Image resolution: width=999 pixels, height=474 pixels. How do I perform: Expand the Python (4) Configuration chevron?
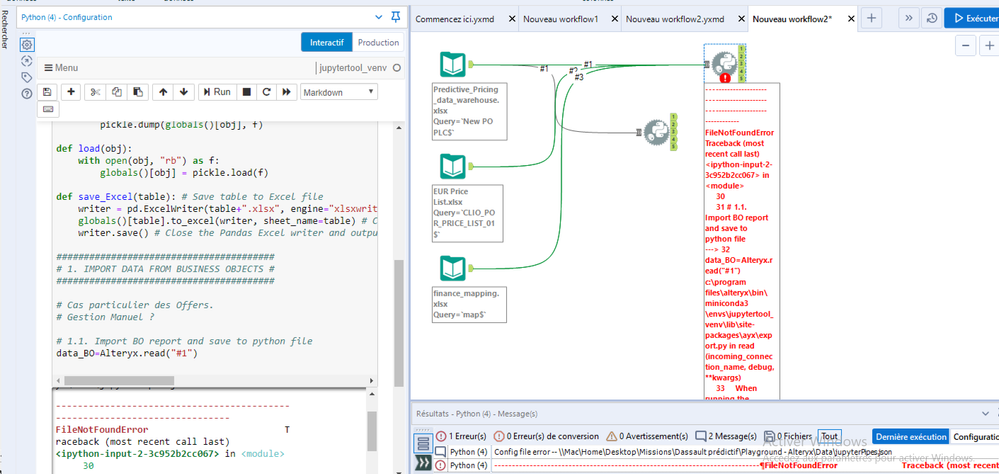click(x=377, y=17)
